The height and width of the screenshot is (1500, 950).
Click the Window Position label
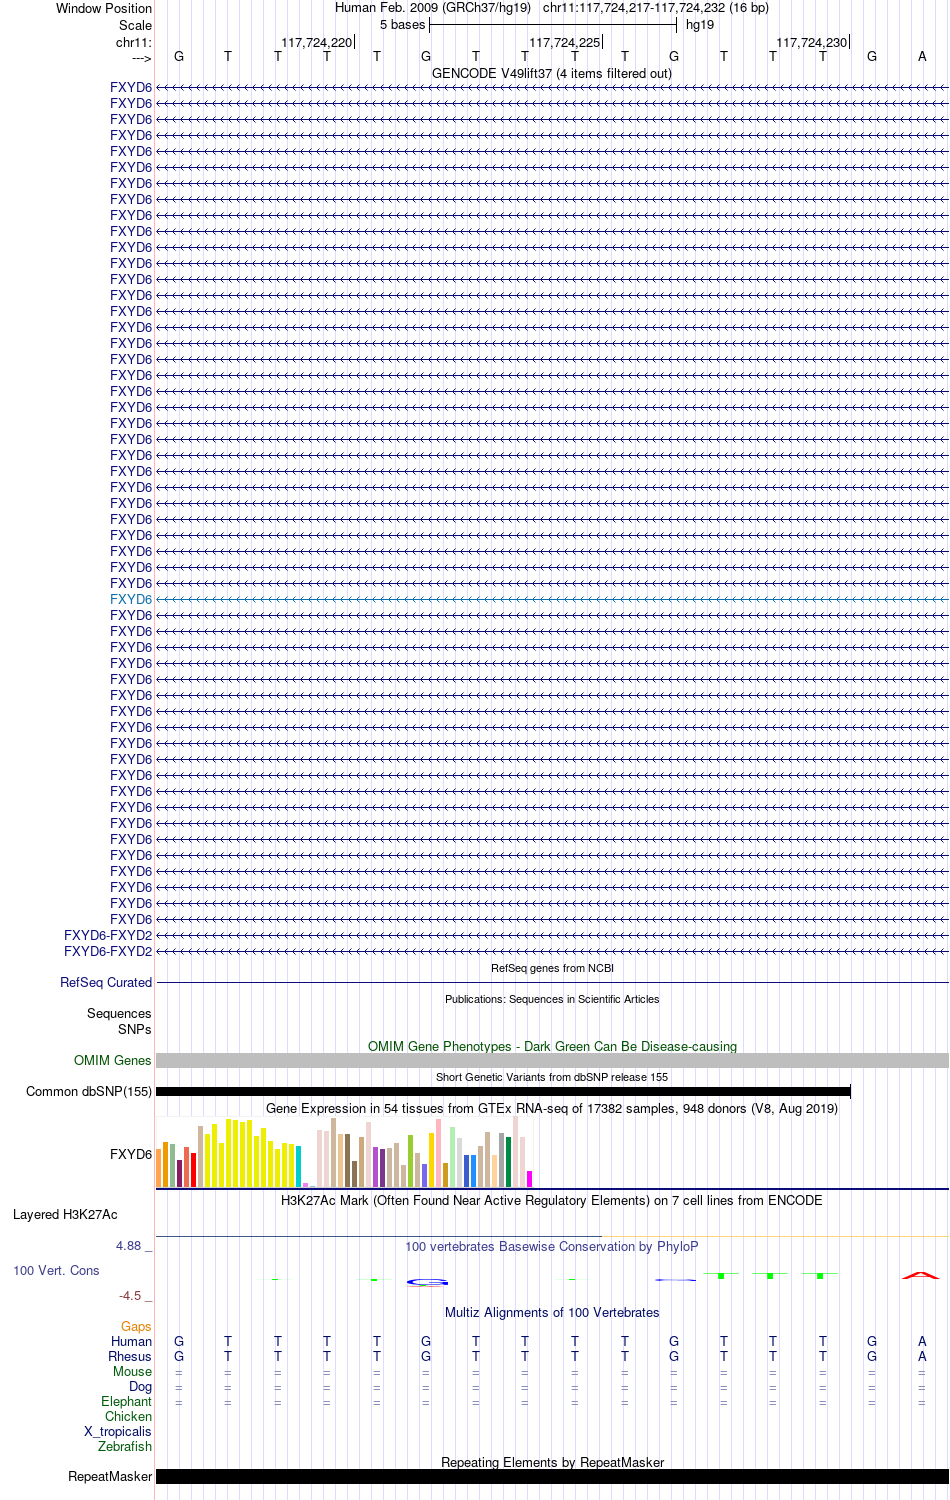pyautogui.click(x=104, y=8)
